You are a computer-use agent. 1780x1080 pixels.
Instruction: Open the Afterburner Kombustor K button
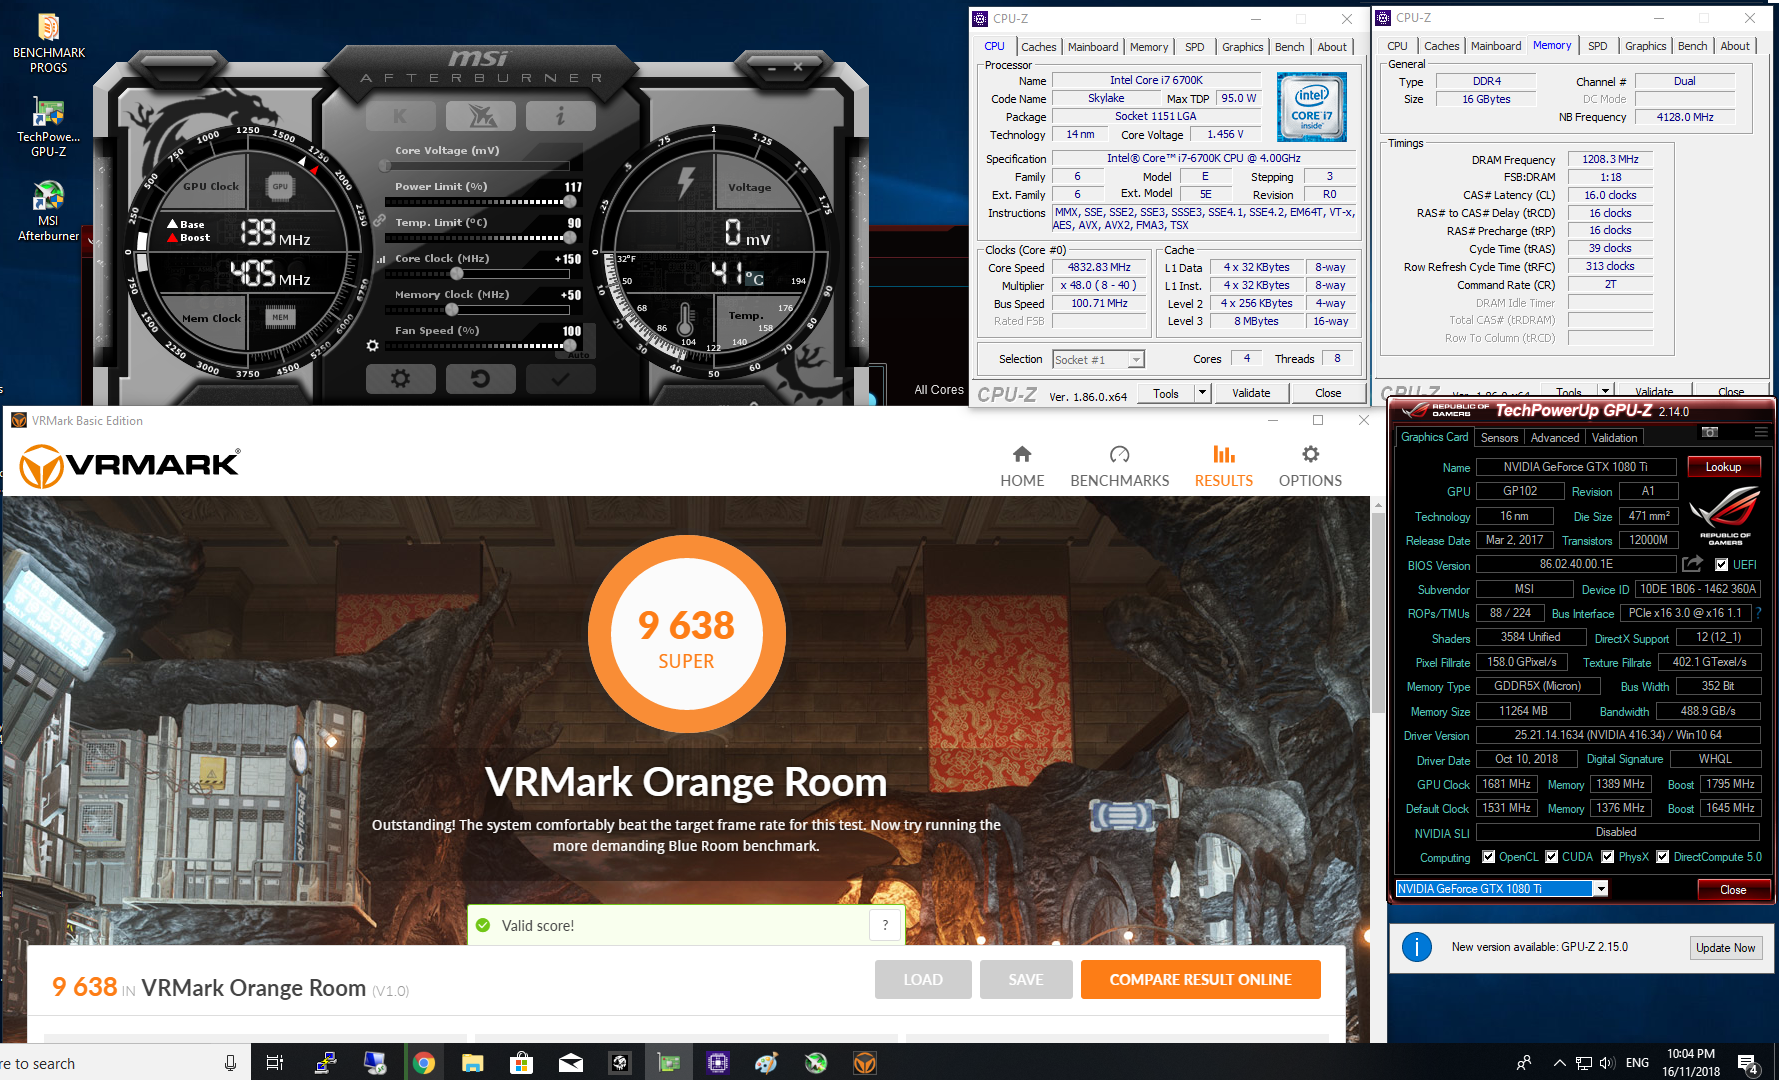pyautogui.click(x=401, y=117)
